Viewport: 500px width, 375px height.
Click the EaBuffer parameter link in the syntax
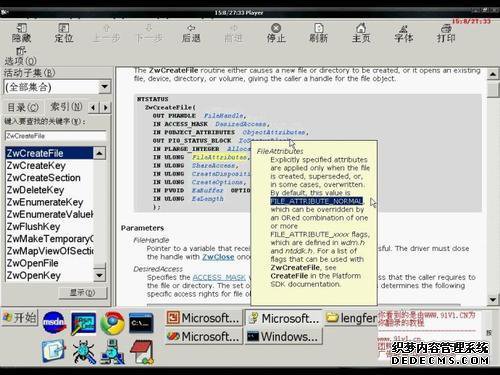click(x=207, y=190)
